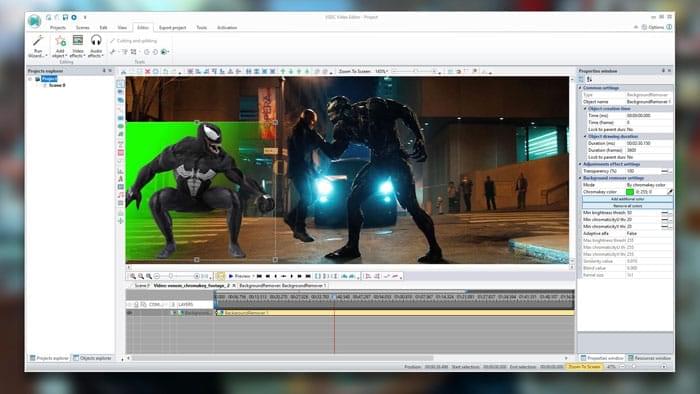Edit the Duration (ms) value field
700x394 pixels.
tap(649, 143)
